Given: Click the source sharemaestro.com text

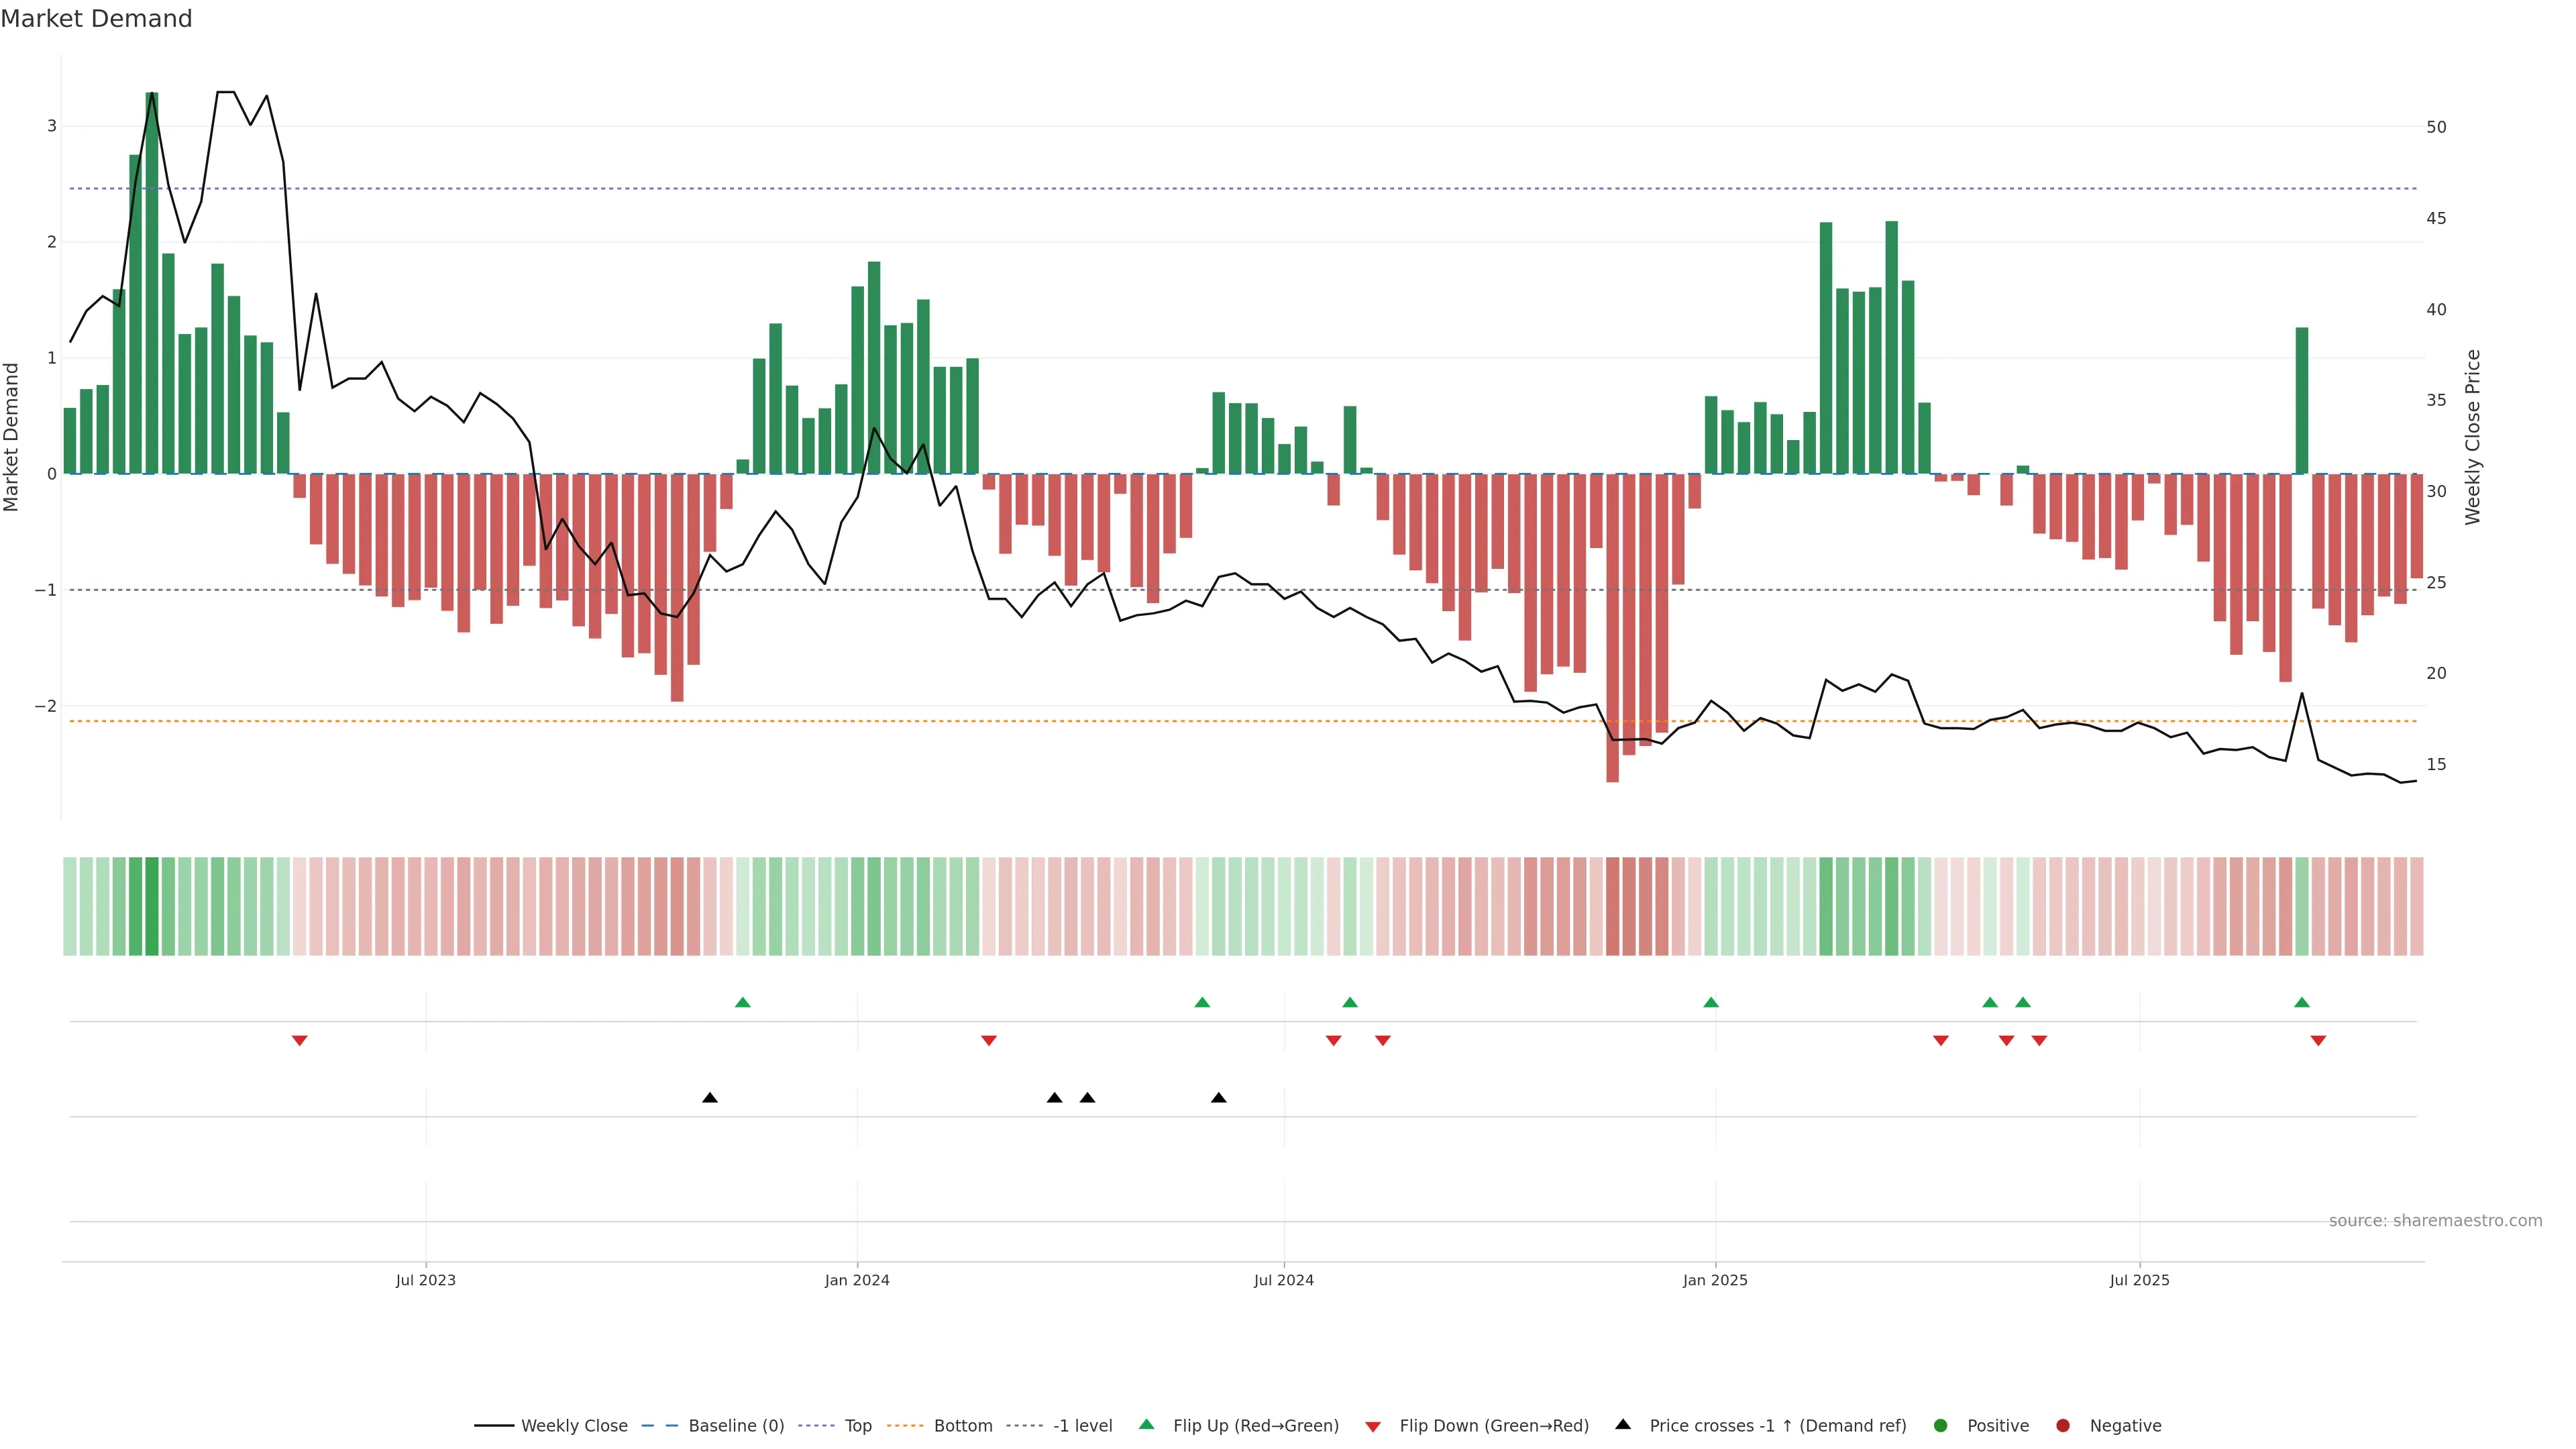Looking at the screenshot, I should pos(2435,1221).
